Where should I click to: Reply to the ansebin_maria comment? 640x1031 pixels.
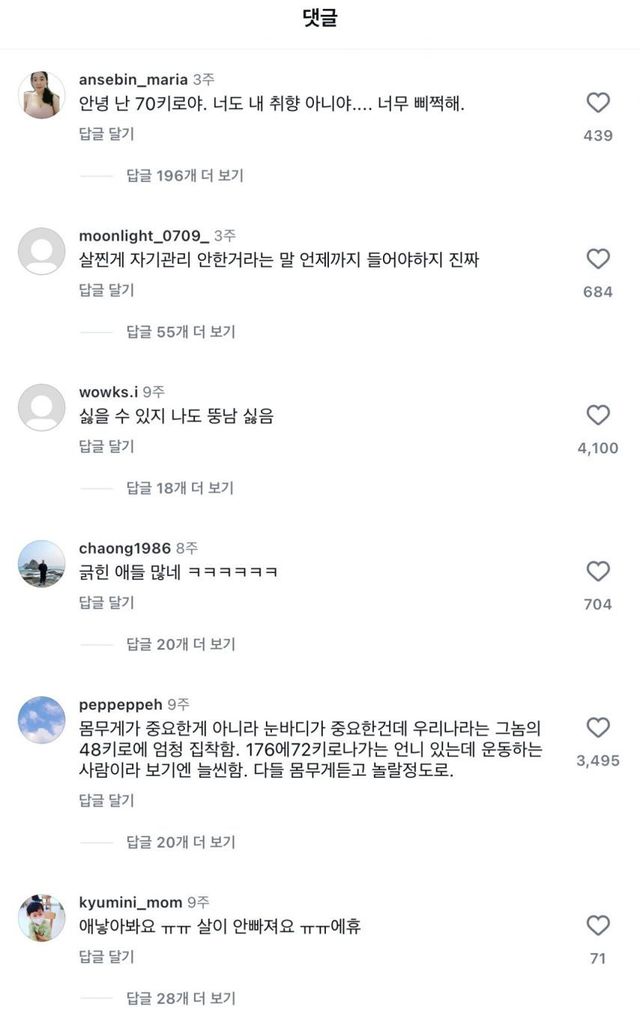coord(106,134)
